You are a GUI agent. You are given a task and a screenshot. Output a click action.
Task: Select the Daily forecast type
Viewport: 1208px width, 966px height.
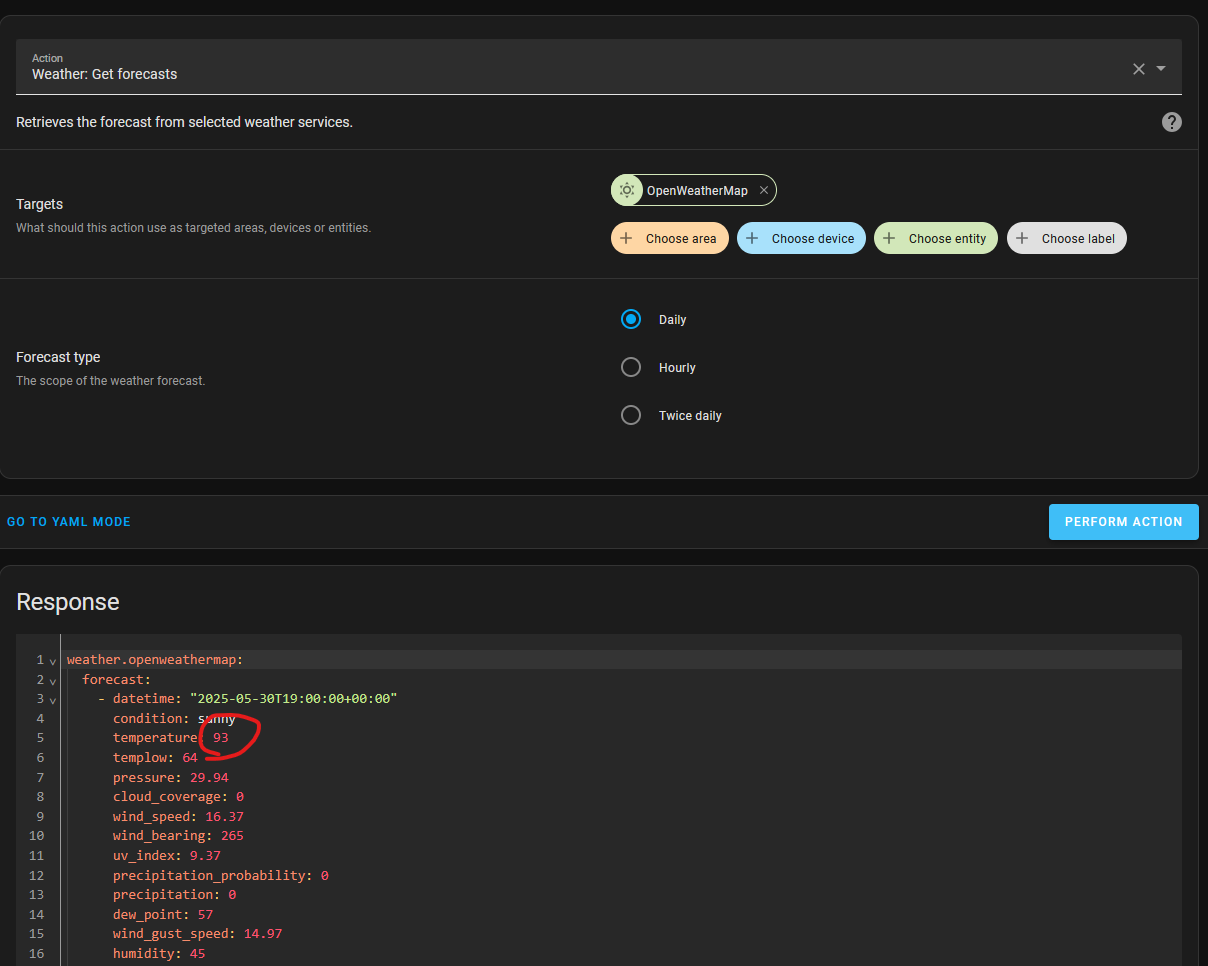coord(630,319)
